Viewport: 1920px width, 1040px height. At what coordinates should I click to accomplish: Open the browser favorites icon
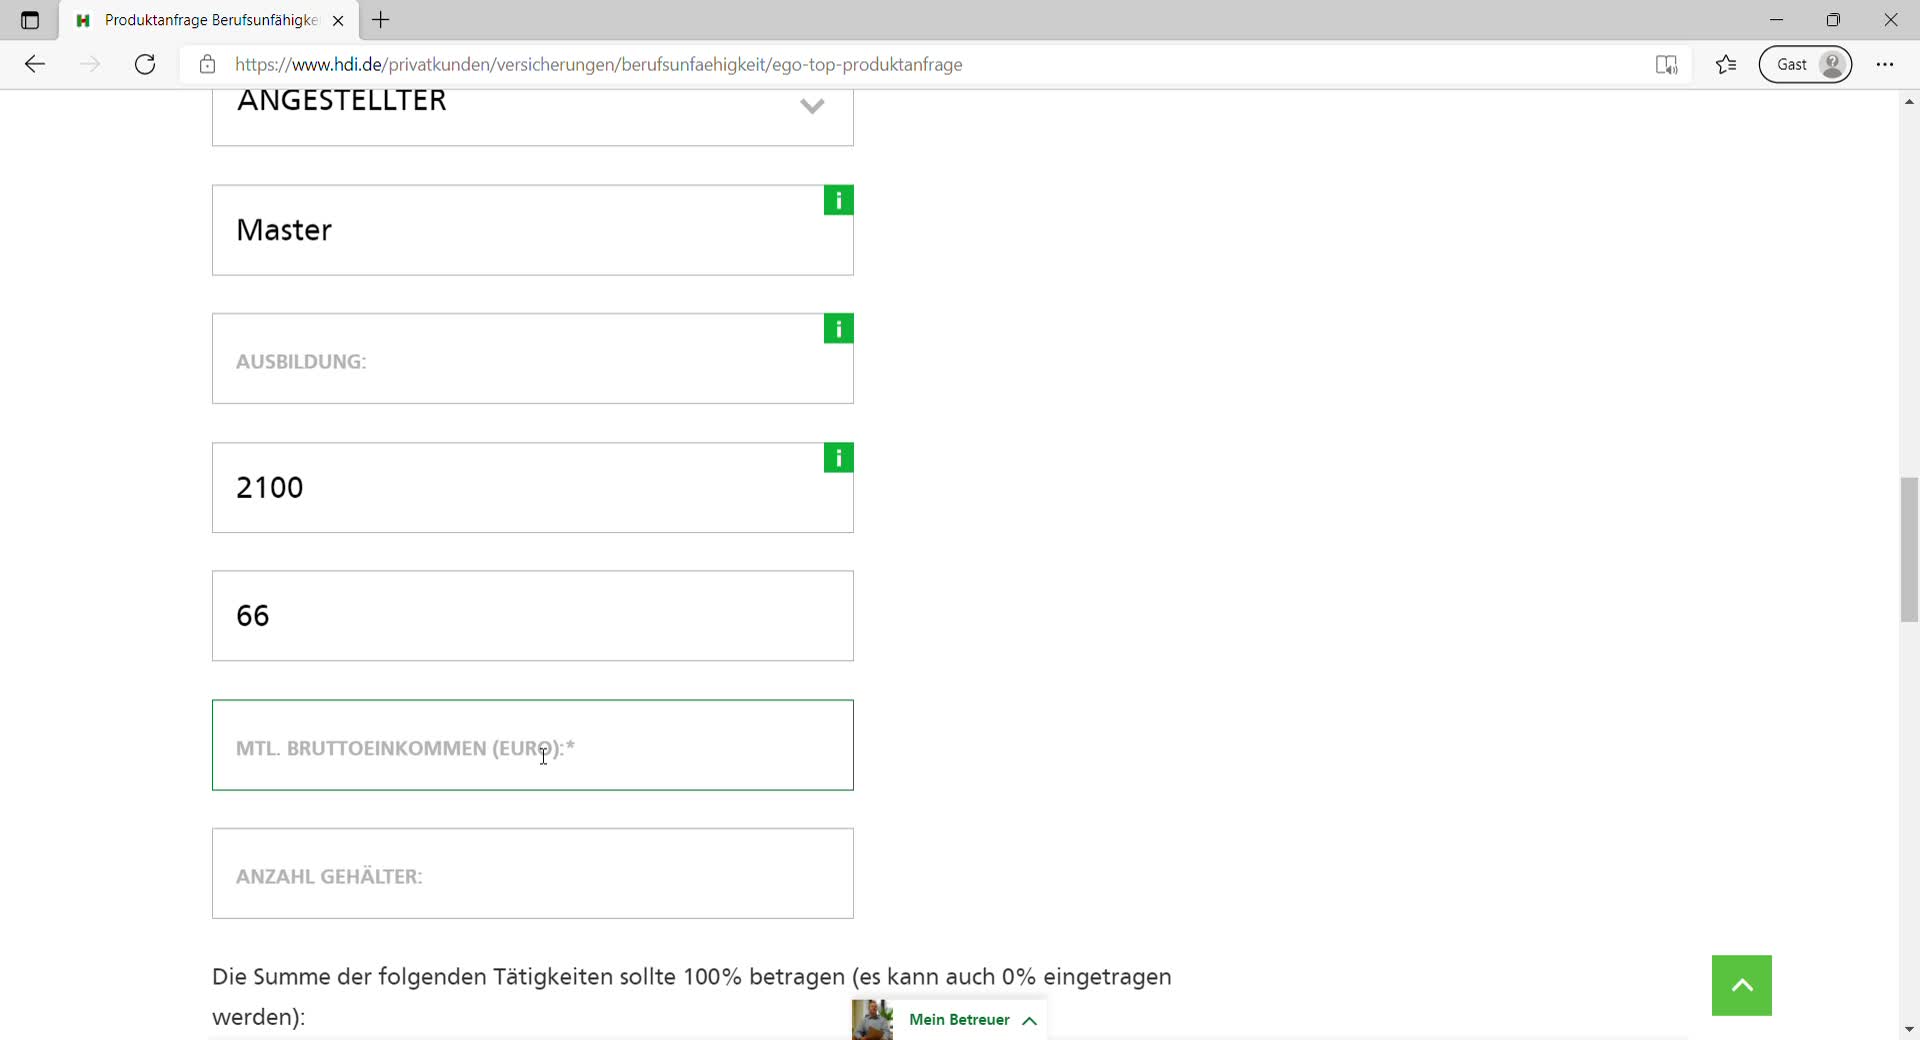coord(1726,65)
